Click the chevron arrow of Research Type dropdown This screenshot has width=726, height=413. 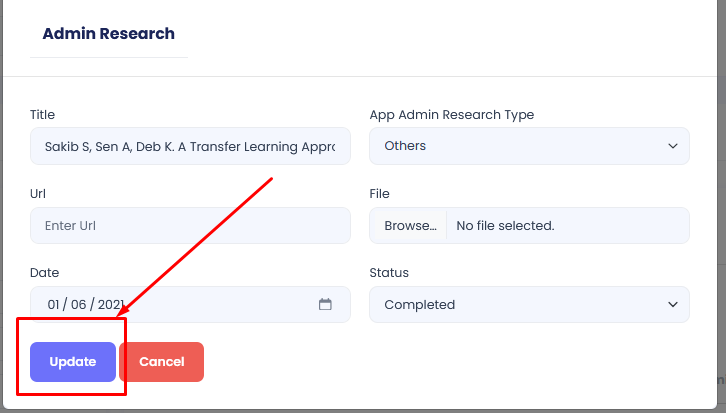coord(672,146)
